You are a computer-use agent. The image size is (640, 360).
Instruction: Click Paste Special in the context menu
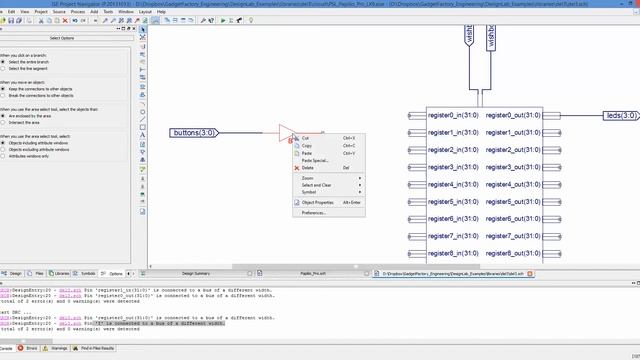329,161
